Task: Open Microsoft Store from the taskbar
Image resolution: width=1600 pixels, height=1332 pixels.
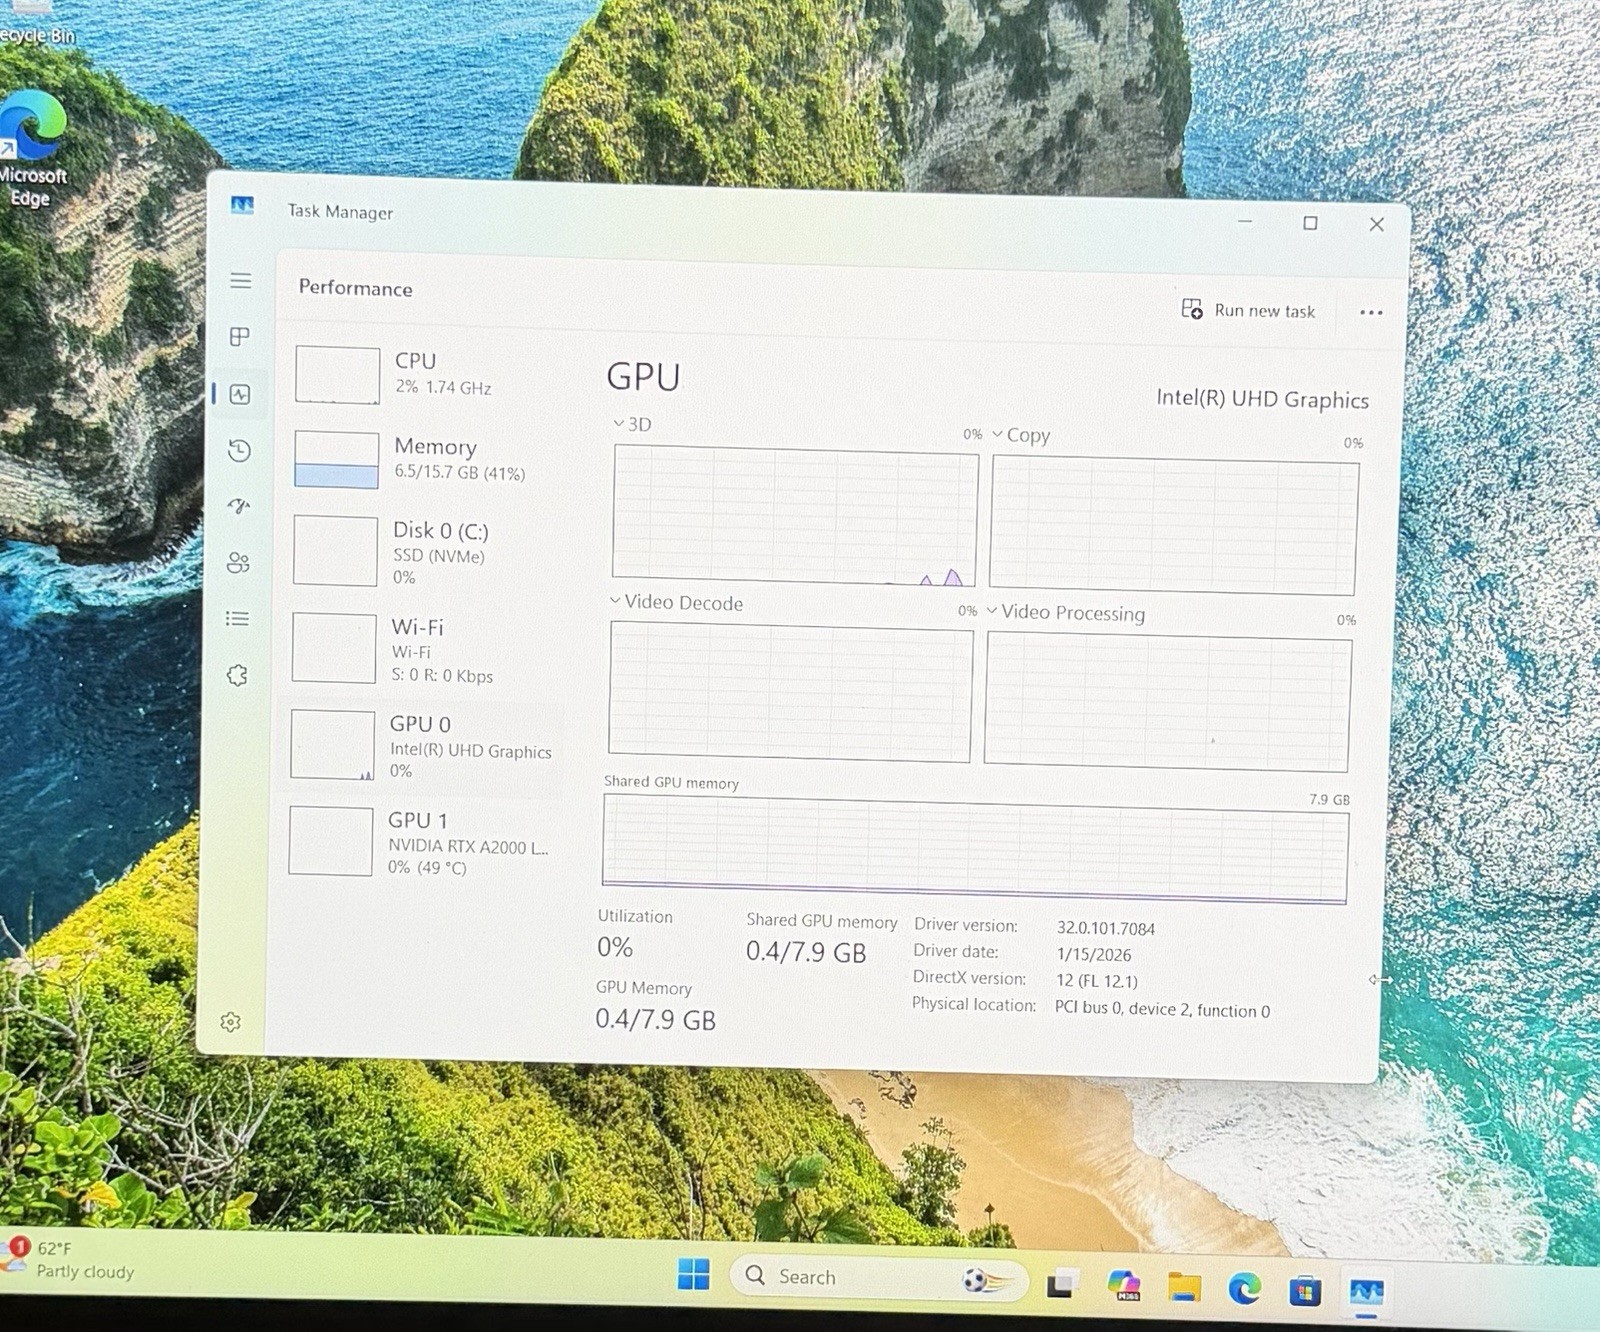Action: point(1305,1291)
